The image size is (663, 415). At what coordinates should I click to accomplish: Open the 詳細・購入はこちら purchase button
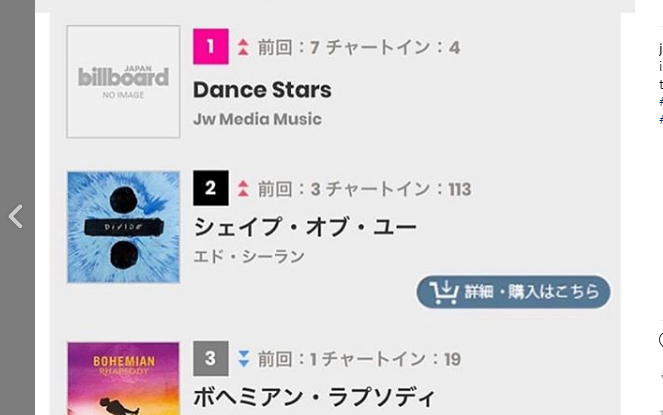click(513, 292)
